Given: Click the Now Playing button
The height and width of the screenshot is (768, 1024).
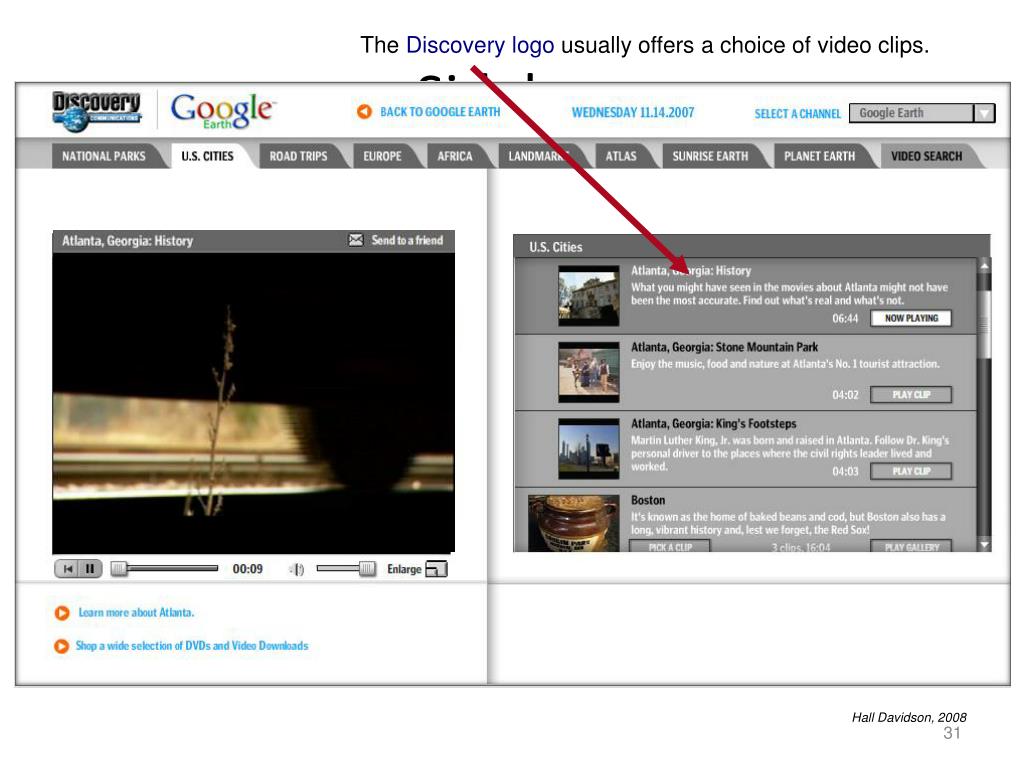Looking at the screenshot, I should point(911,318).
